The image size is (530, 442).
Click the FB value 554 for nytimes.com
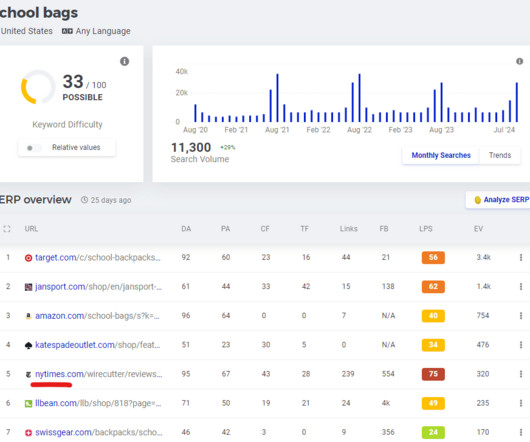coord(388,374)
